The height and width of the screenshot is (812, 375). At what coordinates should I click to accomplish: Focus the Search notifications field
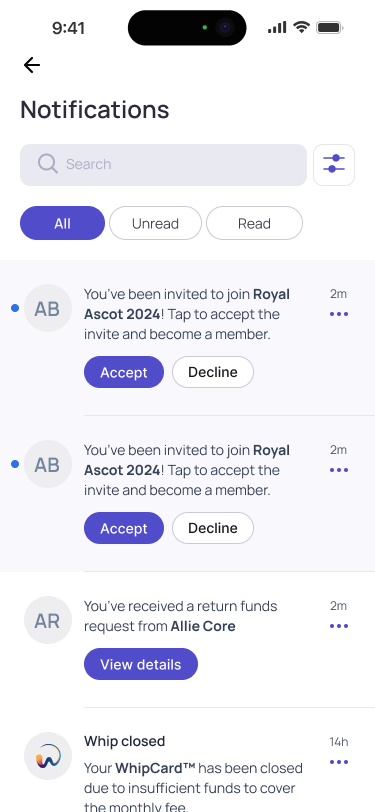pyautogui.click(x=164, y=165)
